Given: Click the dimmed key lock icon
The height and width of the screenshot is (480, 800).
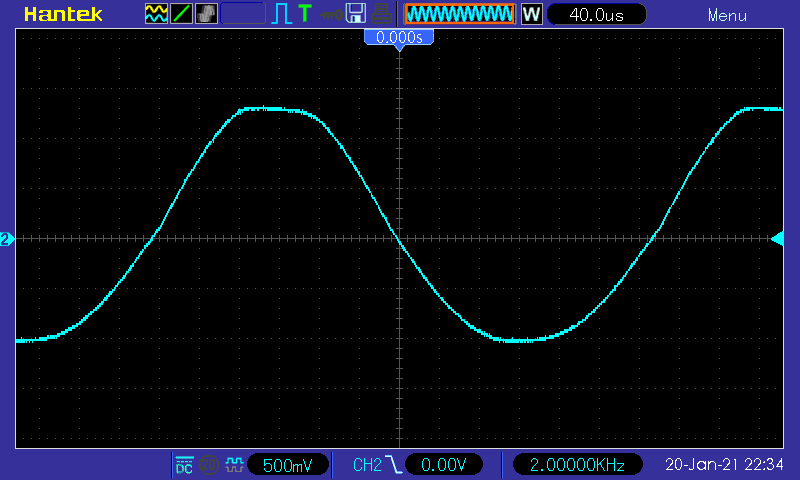Looking at the screenshot, I should 331,15.
